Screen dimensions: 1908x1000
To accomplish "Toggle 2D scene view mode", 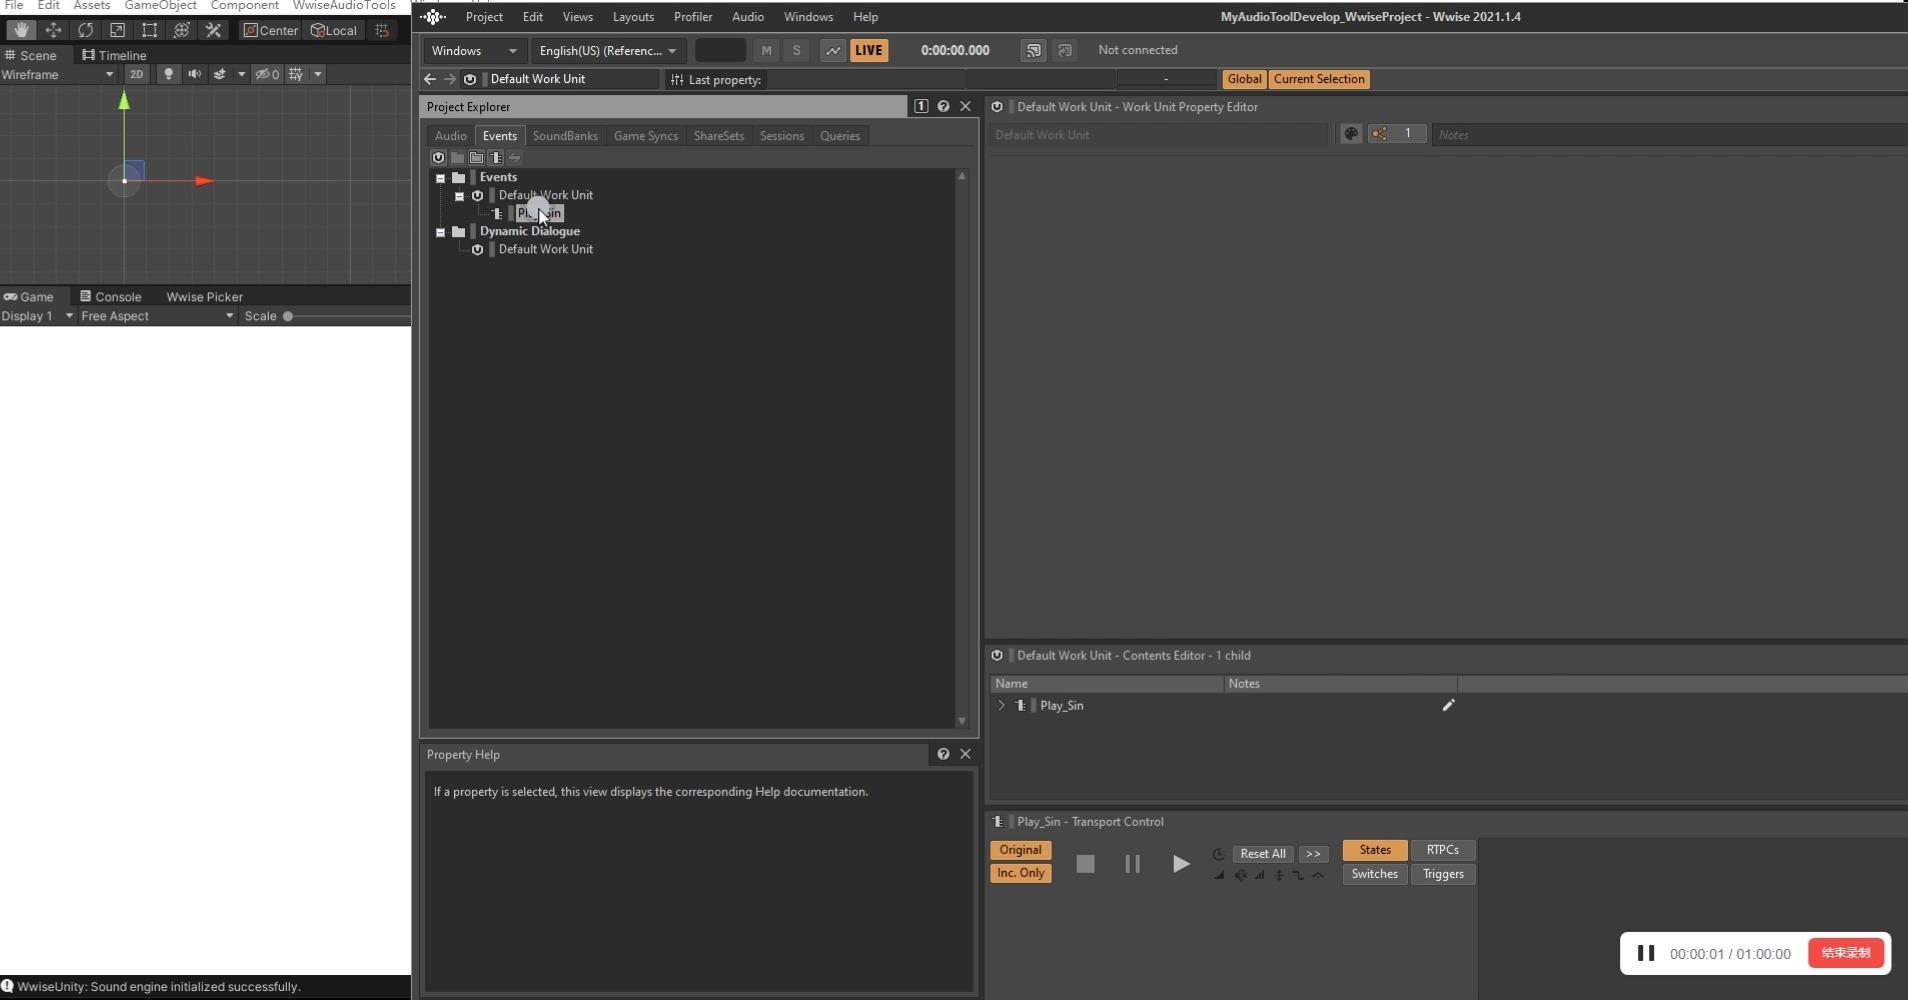I will click(x=136, y=74).
